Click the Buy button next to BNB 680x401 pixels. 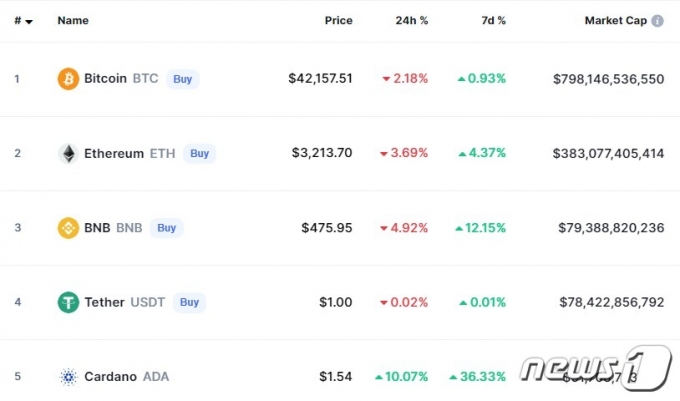(167, 228)
